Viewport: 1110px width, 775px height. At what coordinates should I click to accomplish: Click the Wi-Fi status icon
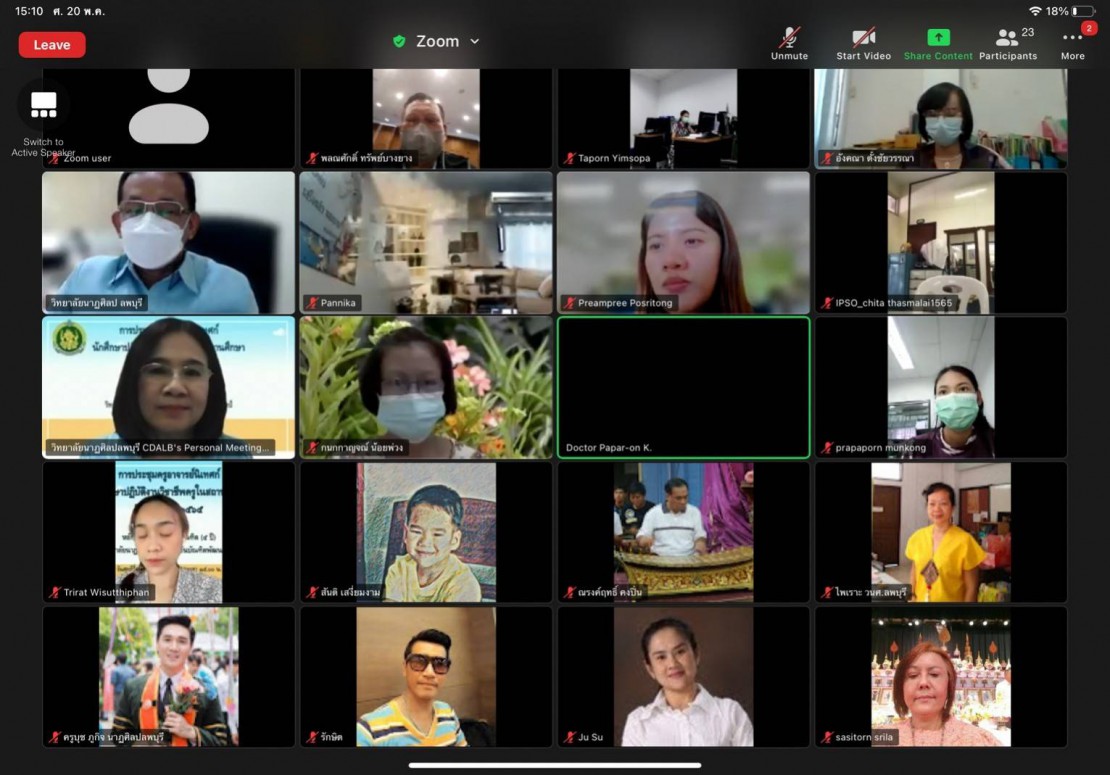coord(1036,11)
